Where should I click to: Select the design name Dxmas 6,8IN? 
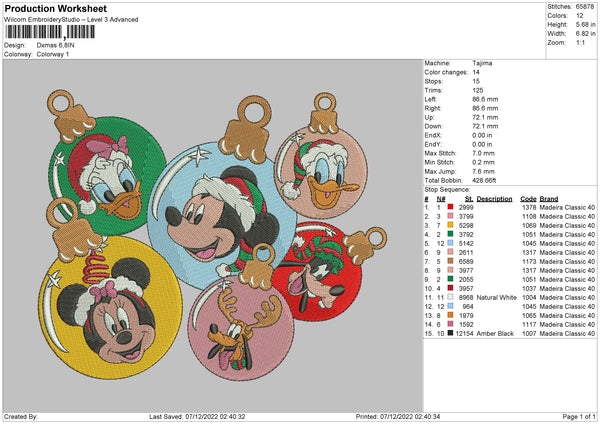(55, 45)
